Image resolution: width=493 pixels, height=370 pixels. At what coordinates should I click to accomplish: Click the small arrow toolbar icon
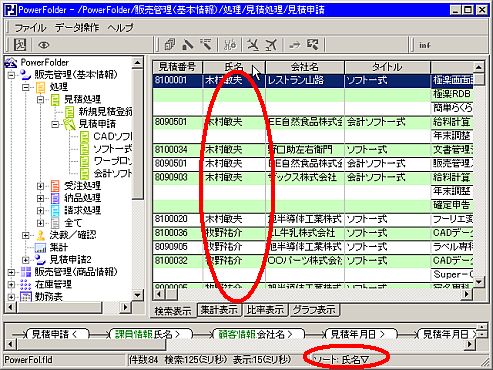pyautogui.click(x=295, y=44)
